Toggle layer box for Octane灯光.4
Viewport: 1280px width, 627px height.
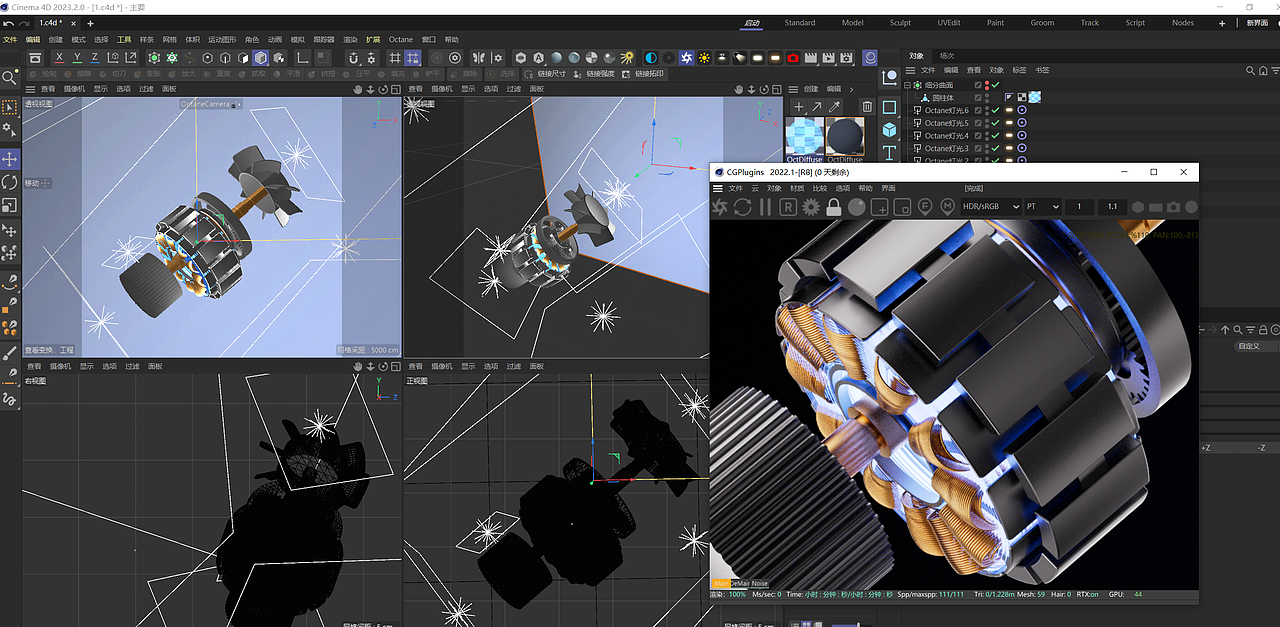click(978, 135)
